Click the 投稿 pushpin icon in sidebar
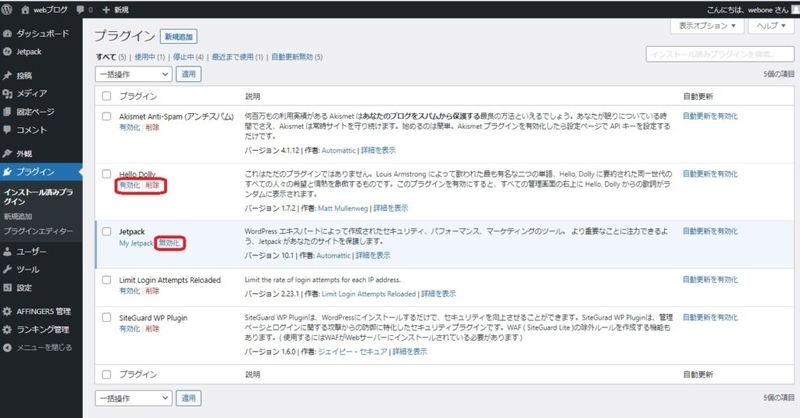This screenshot has width=800, height=418. [7, 76]
